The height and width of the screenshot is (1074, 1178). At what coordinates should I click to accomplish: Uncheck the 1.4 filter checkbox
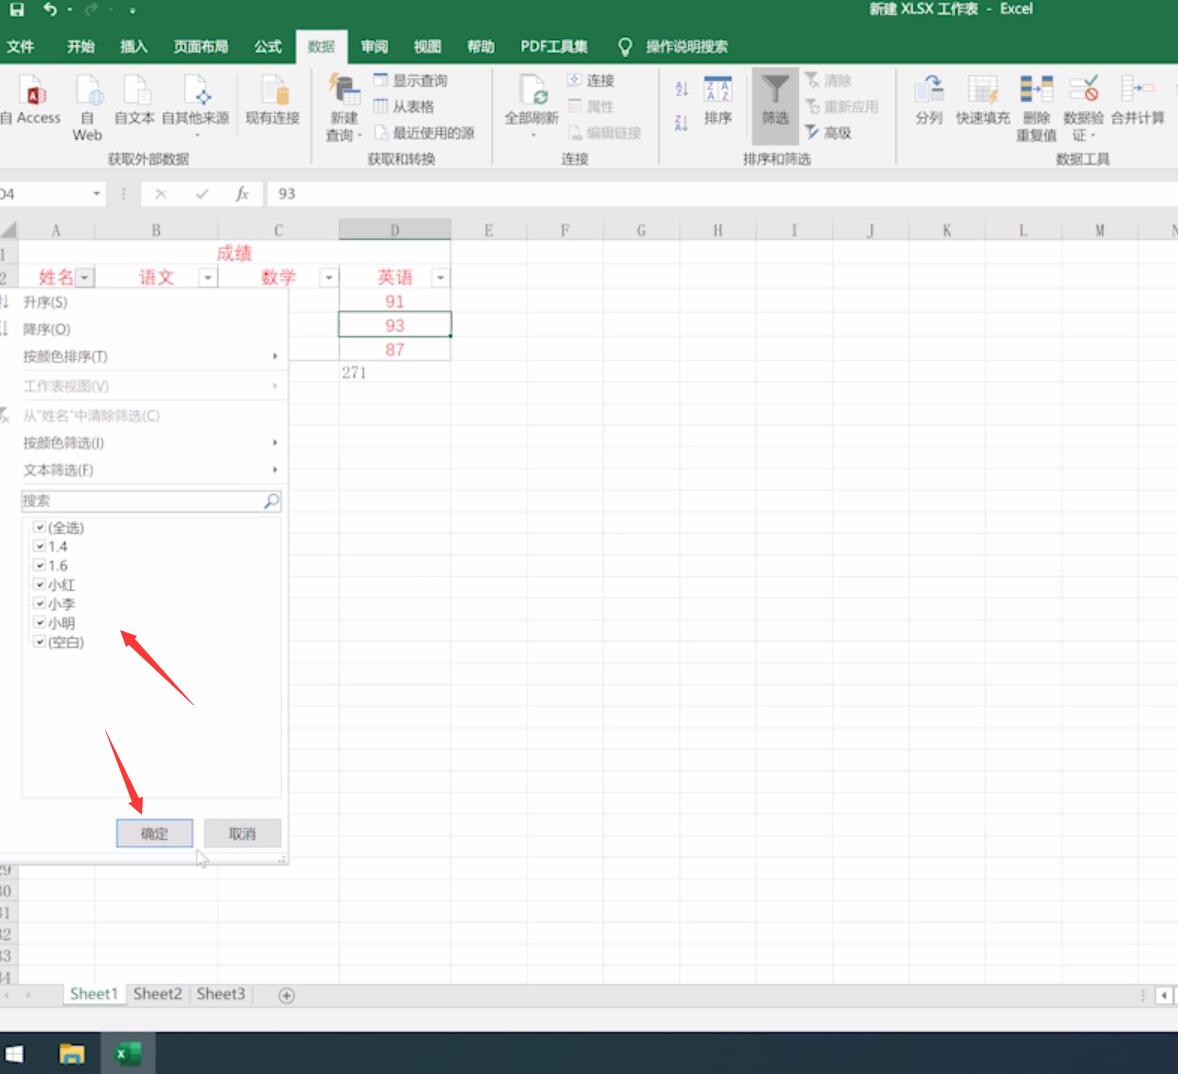40,546
